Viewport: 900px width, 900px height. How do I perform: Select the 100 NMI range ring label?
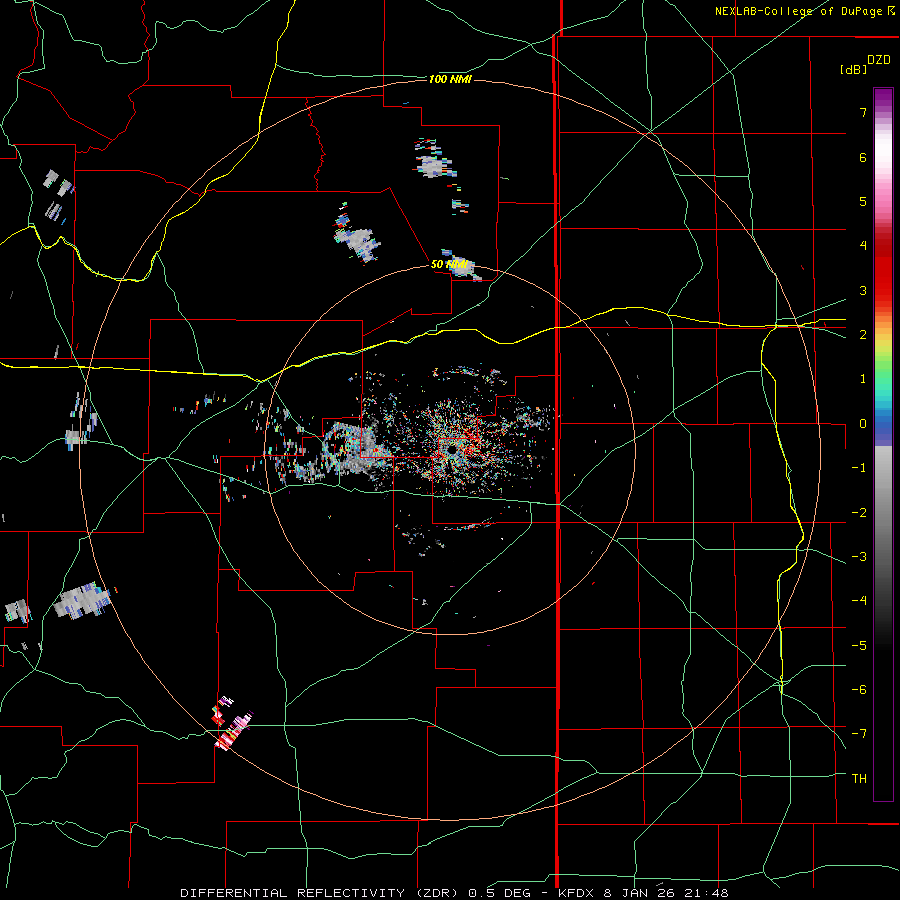pos(450,79)
